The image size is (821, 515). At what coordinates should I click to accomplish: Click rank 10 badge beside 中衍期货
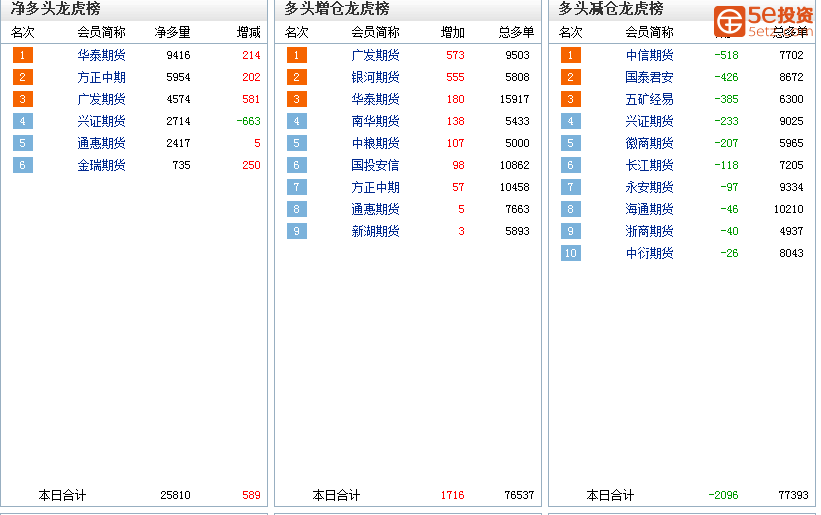[x=571, y=253]
